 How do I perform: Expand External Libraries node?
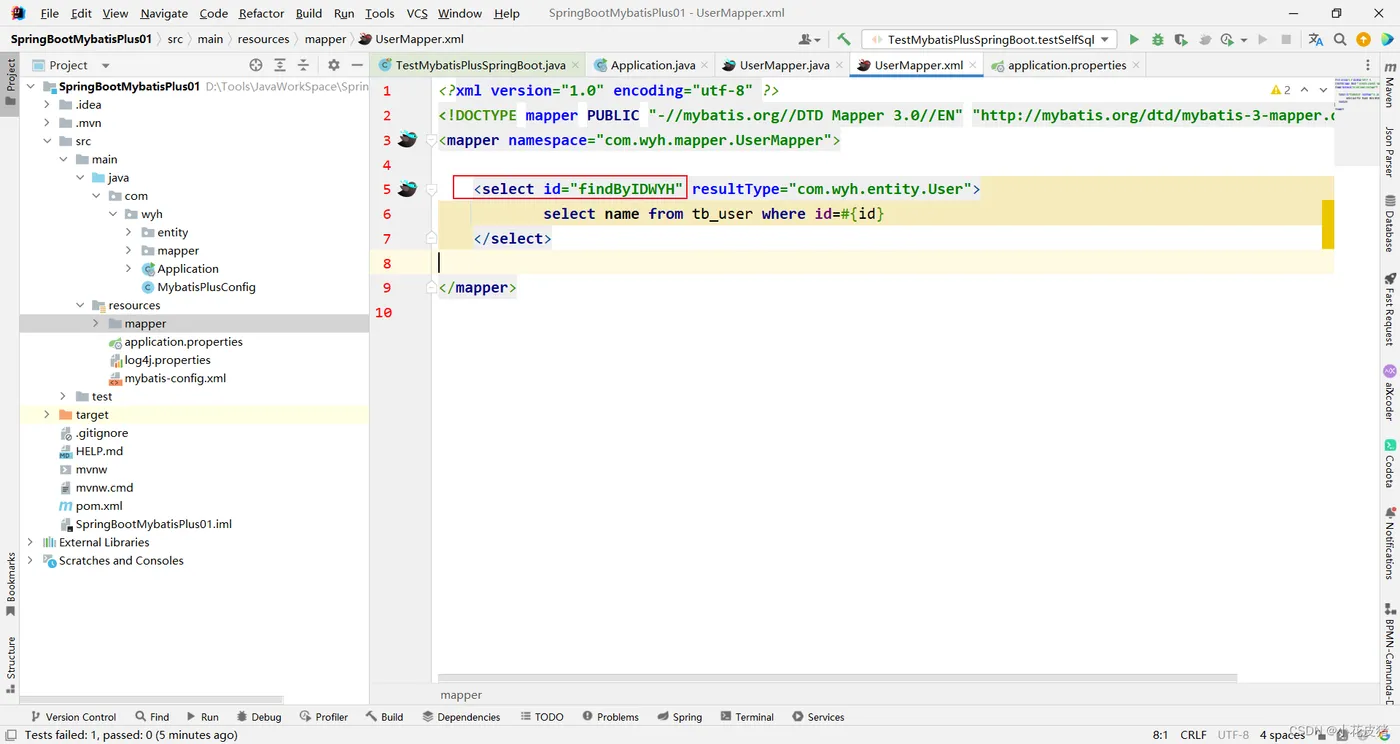(30, 543)
